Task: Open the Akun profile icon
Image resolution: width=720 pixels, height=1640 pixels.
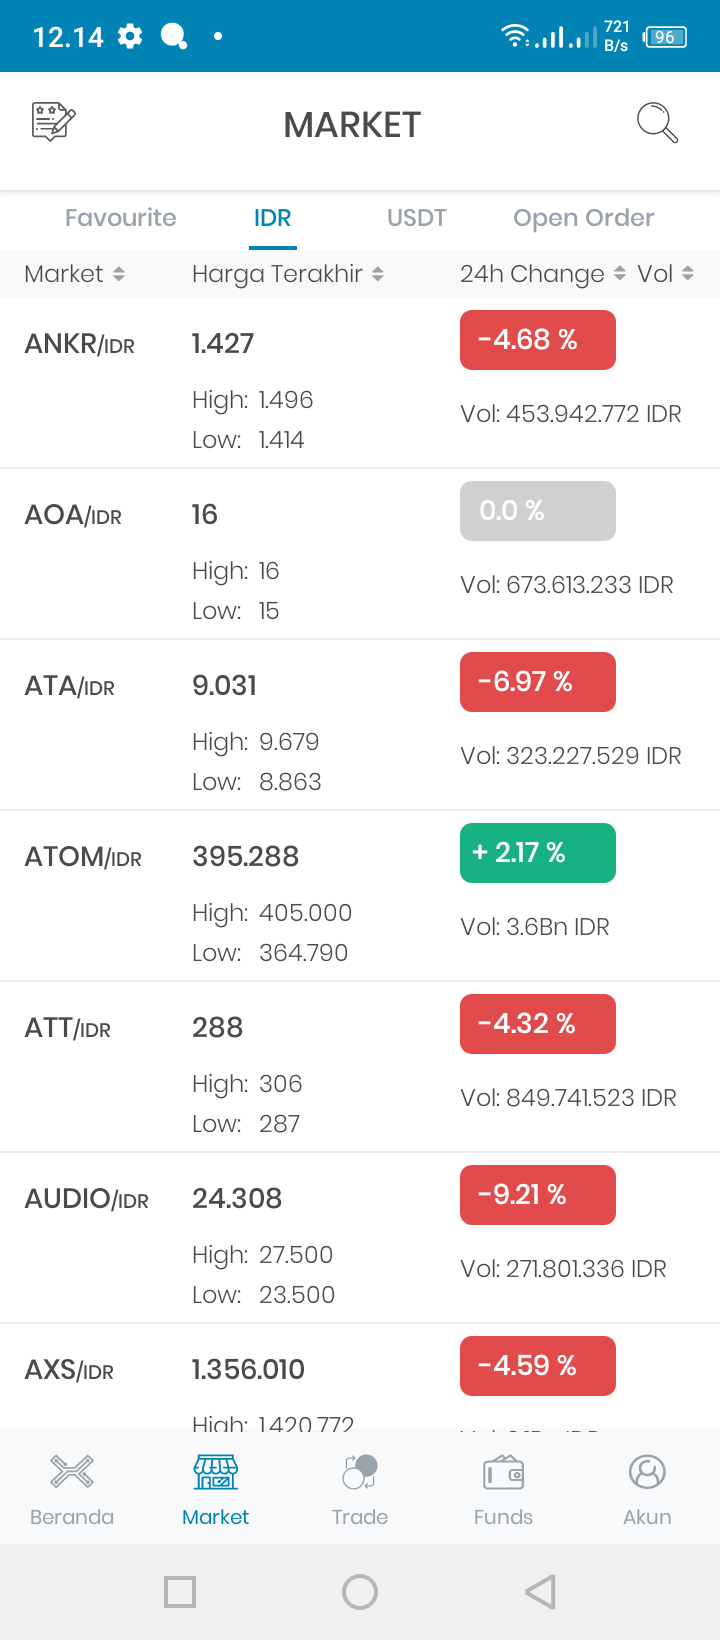Action: [x=647, y=1472]
